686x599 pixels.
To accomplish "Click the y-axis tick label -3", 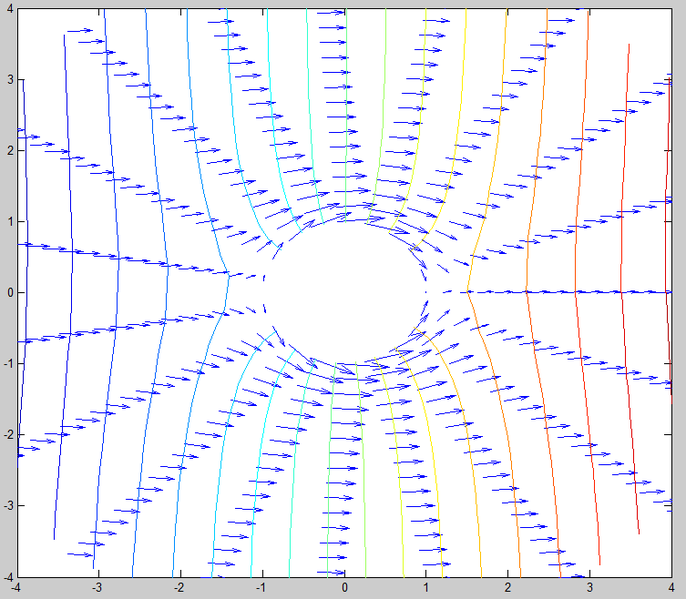I will 9,506.
